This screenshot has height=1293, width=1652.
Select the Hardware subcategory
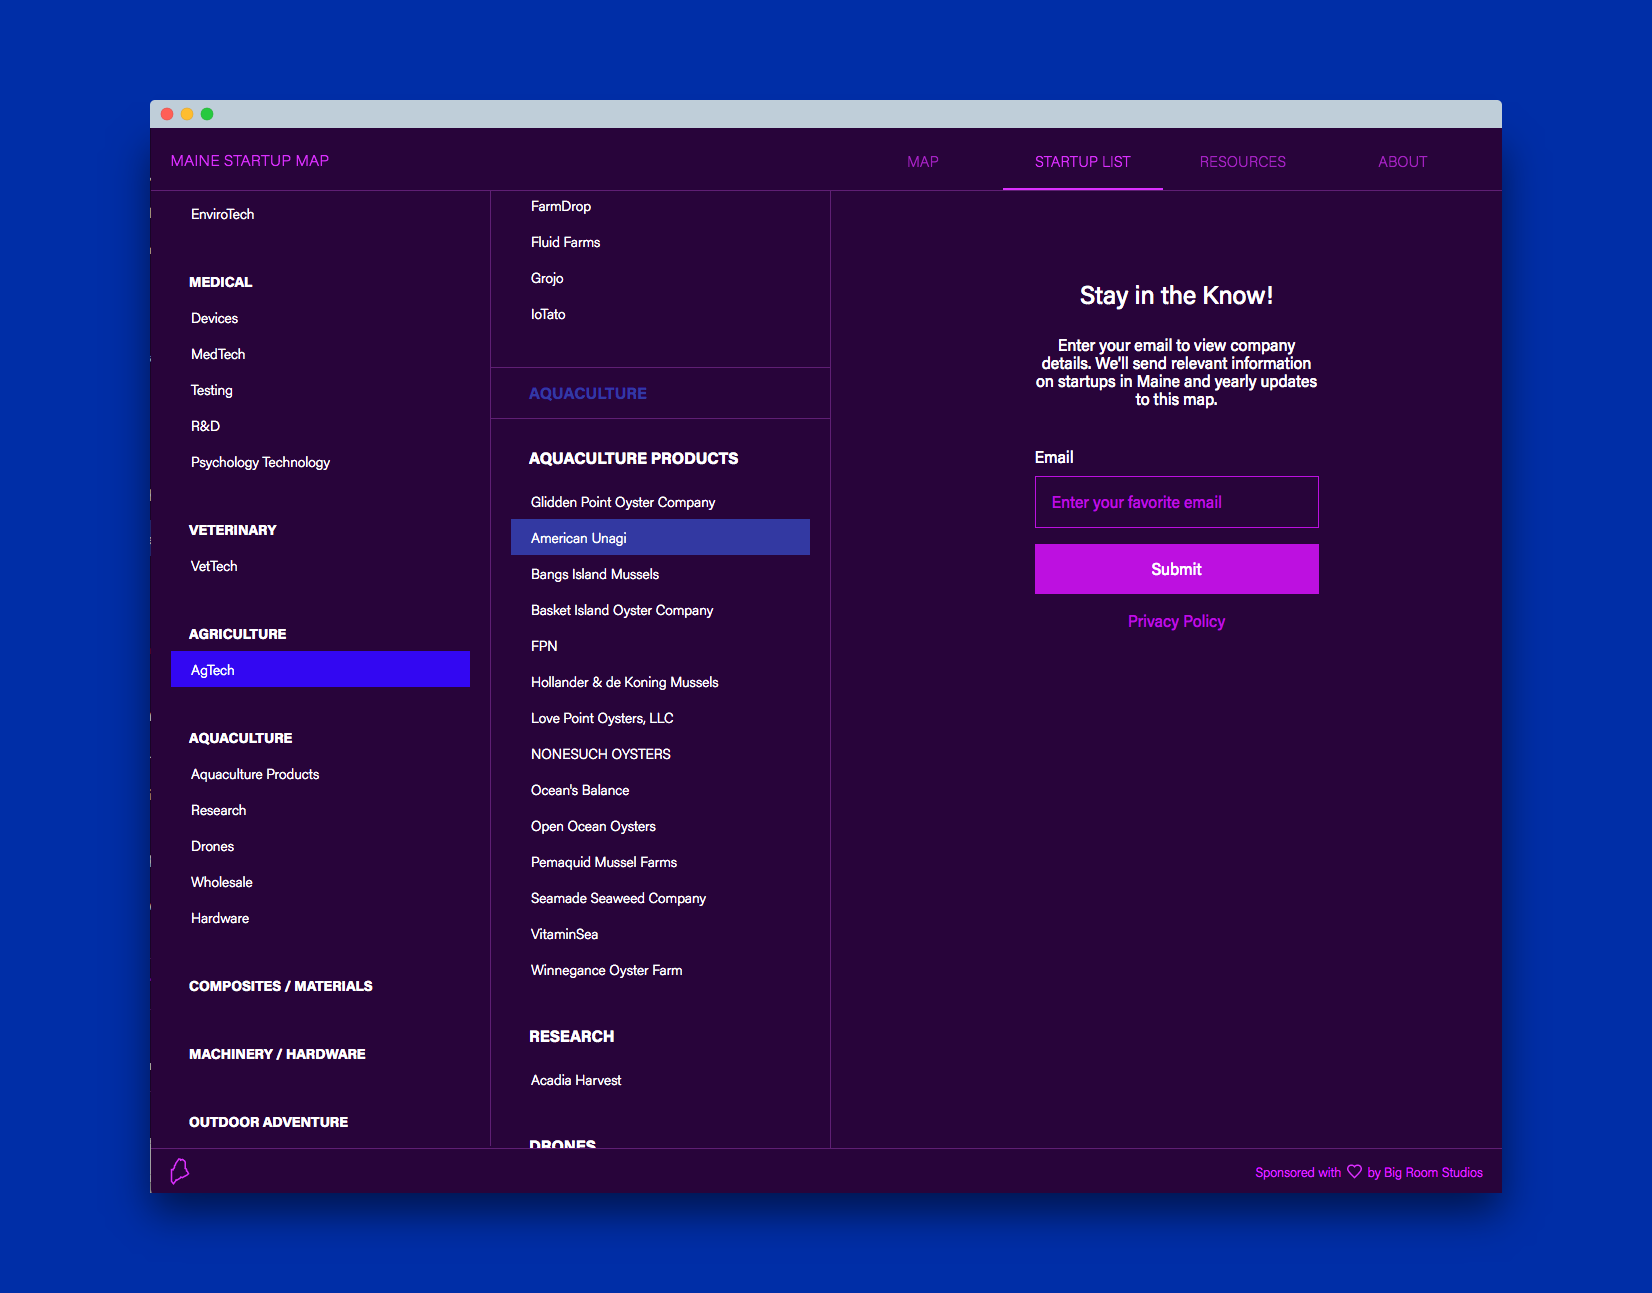[x=220, y=918]
